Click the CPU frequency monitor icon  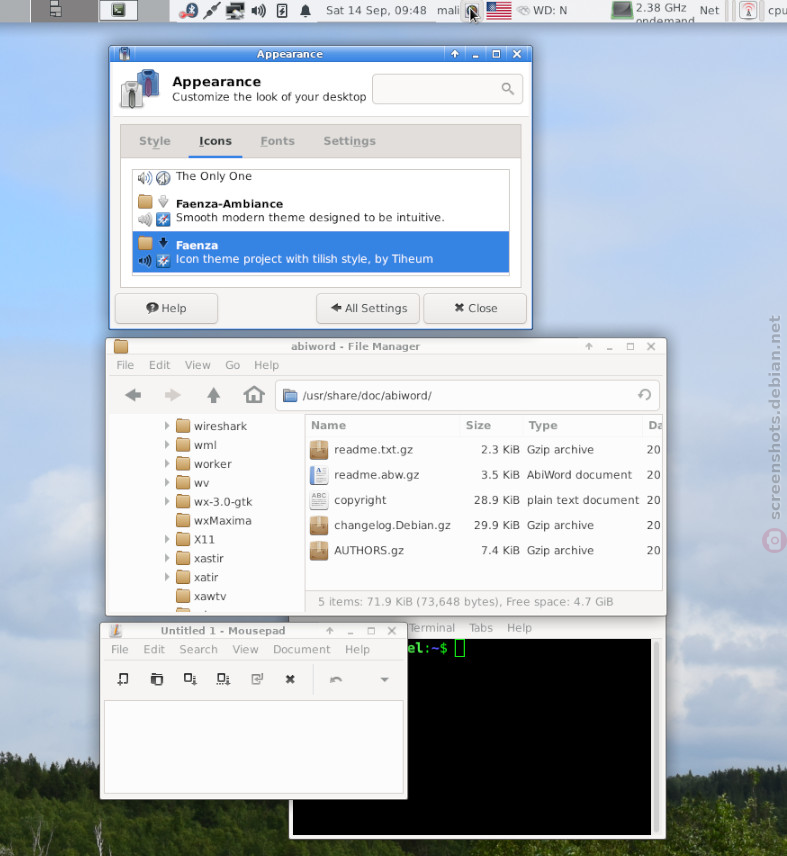(x=621, y=10)
